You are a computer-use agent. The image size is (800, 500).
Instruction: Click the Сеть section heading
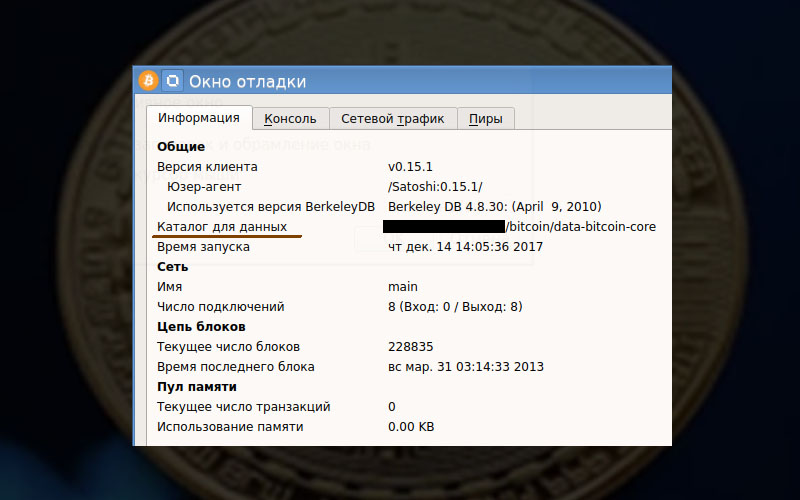coord(172,267)
